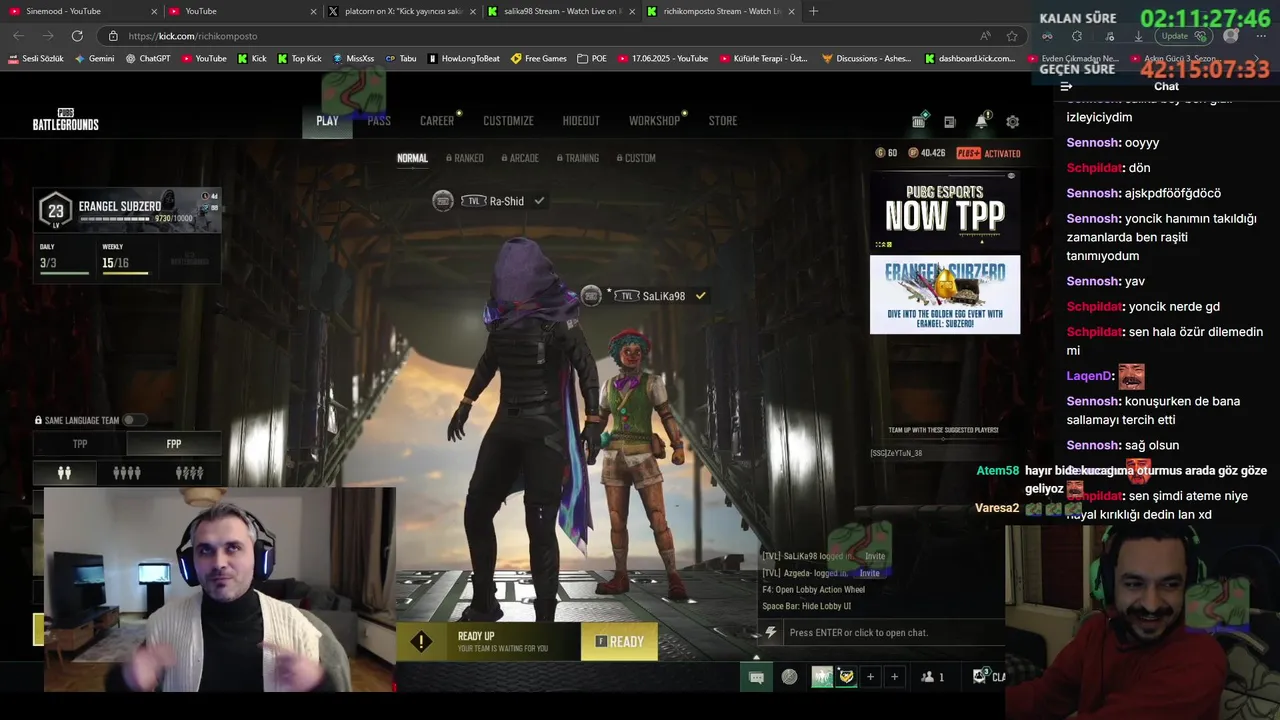Open the PLAY tab in PUBG menu
This screenshot has height=720, width=1280.
click(x=327, y=121)
